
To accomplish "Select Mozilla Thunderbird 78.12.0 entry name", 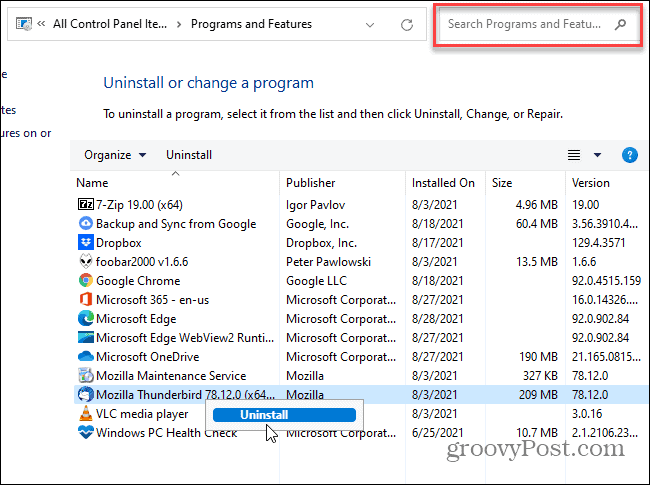I will pos(185,395).
